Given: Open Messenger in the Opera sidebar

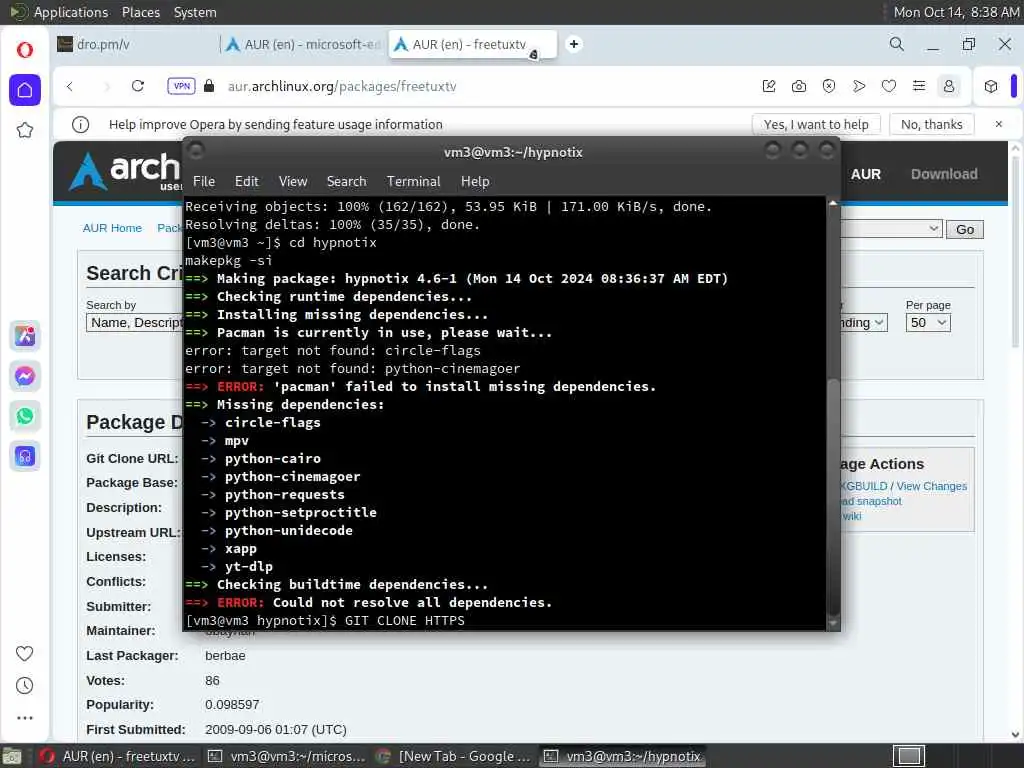Looking at the screenshot, I should [25, 376].
